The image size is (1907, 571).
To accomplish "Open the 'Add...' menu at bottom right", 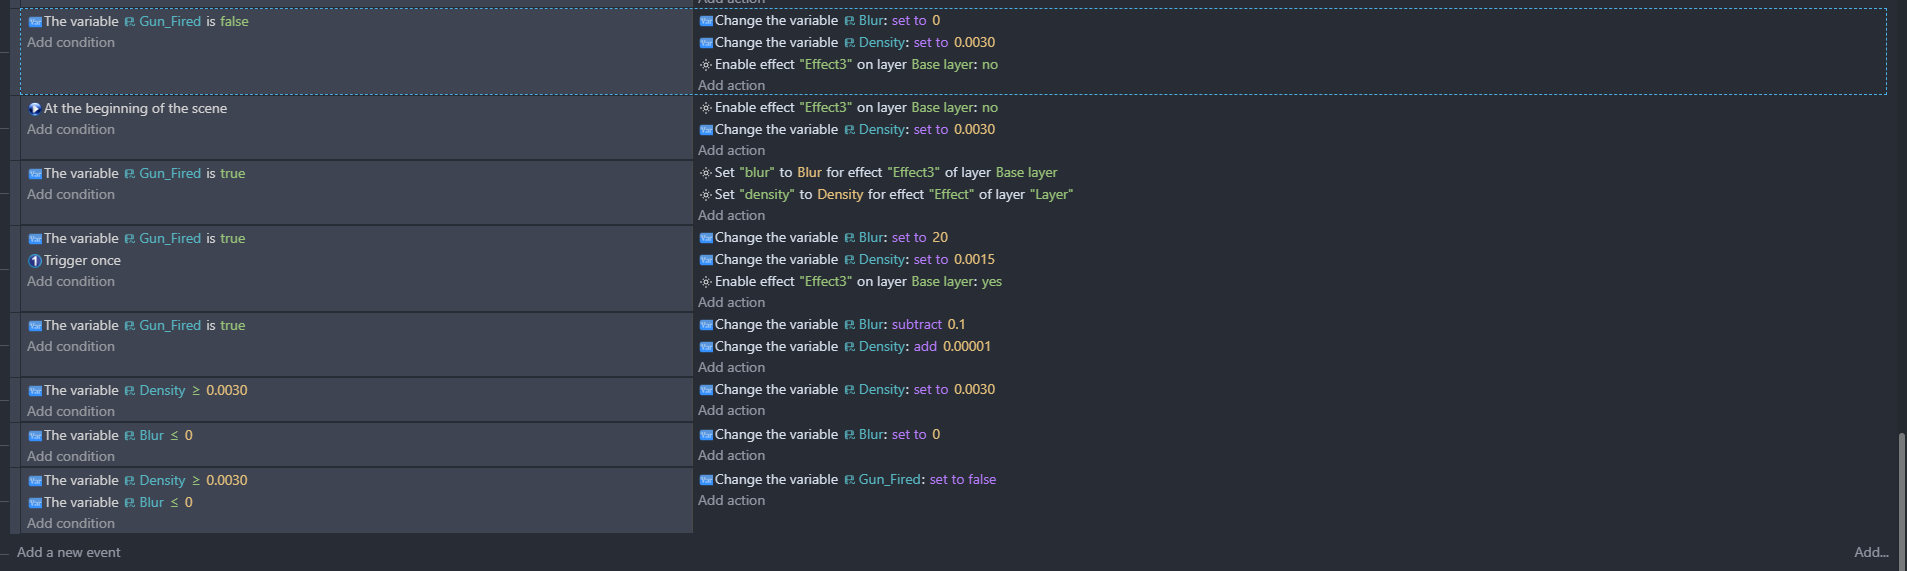I will (x=1871, y=553).
